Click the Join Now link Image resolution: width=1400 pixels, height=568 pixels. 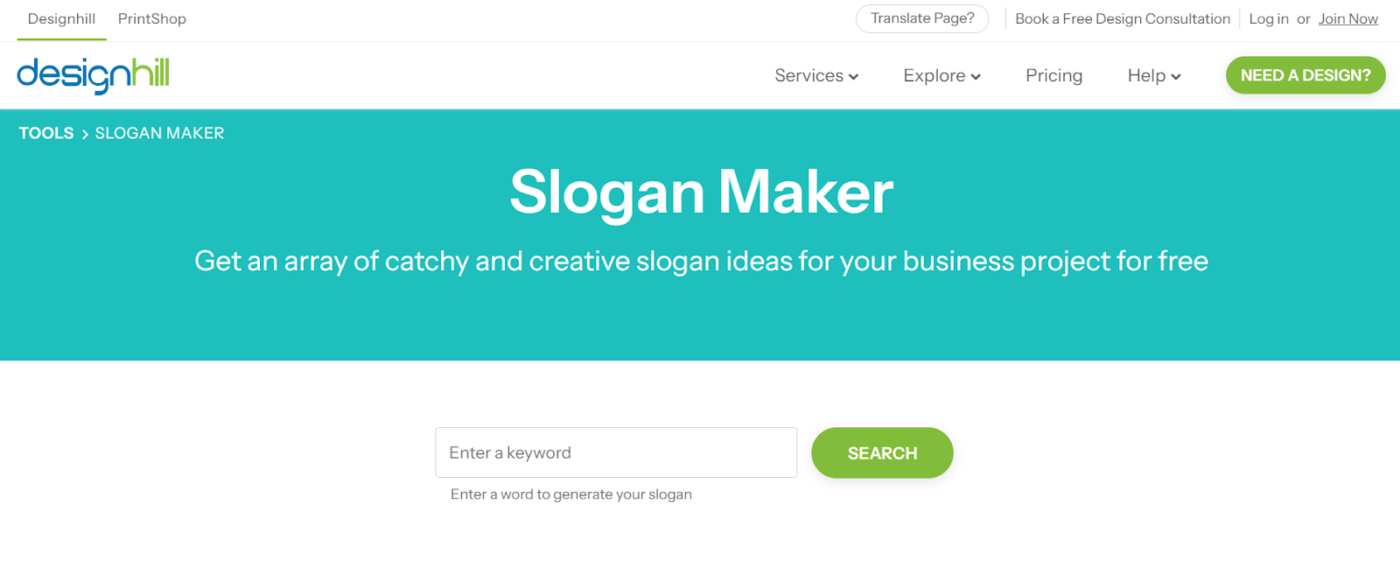tap(1348, 19)
